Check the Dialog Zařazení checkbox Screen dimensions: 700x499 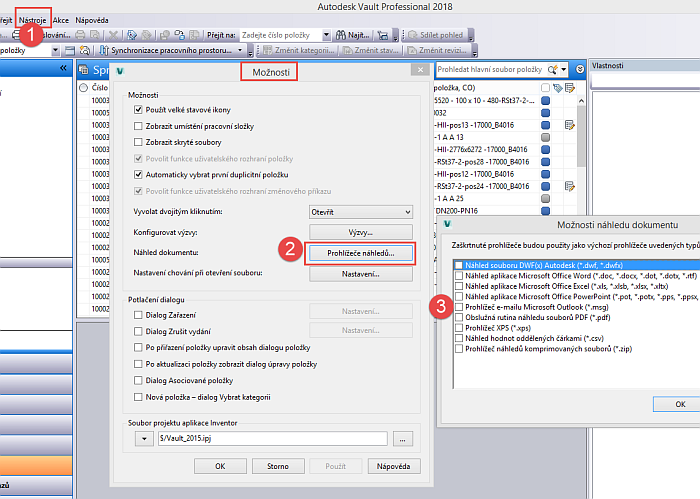pos(138,315)
